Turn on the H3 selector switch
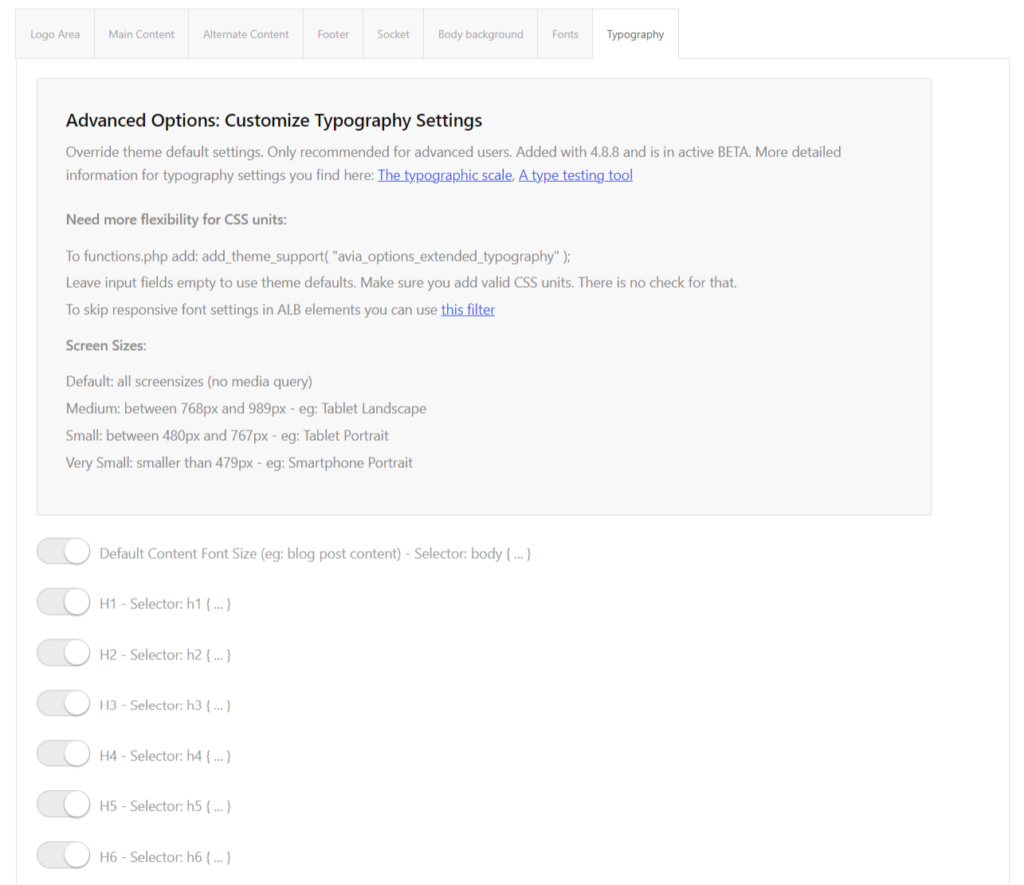 pos(63,703)
